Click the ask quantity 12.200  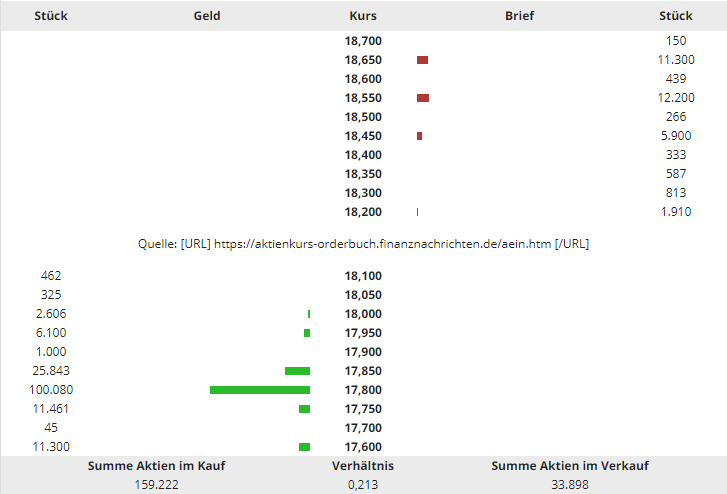[x=675, y=98]
